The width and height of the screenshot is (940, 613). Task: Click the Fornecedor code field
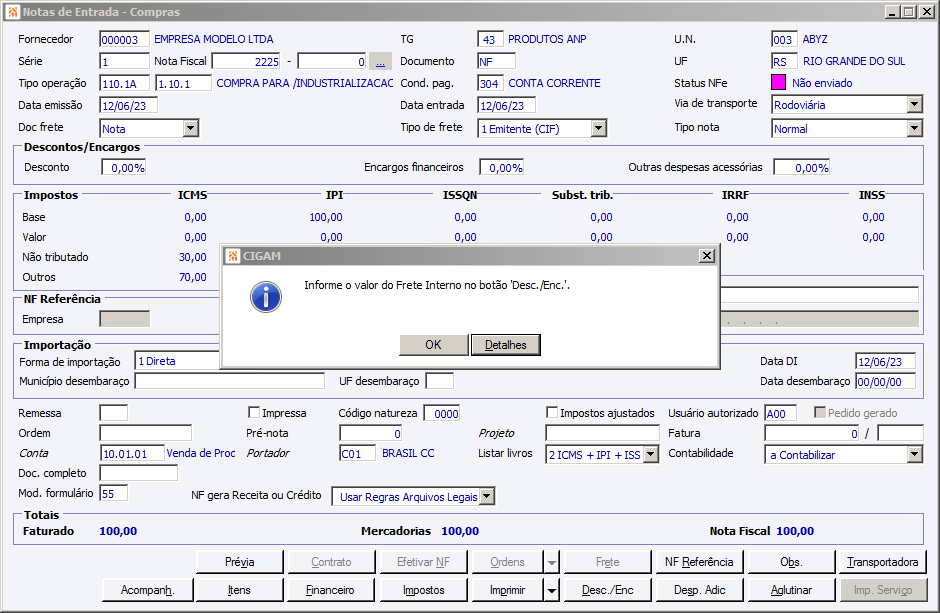124,39
